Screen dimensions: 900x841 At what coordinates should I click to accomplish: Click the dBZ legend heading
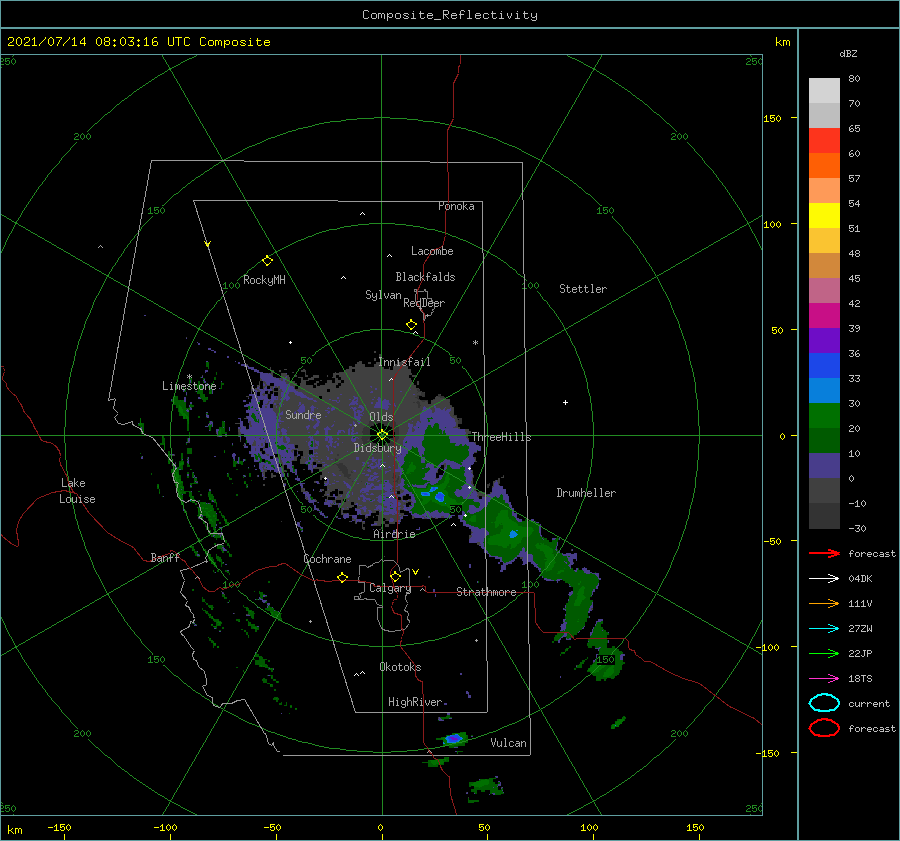coord(848,53)
